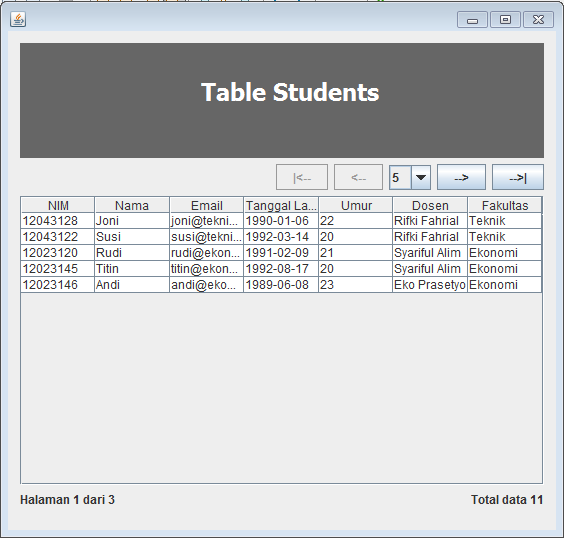Select email cell titin@ekon...
The image size is (564, 538).
pyautogui.click(x=207, y=269)
